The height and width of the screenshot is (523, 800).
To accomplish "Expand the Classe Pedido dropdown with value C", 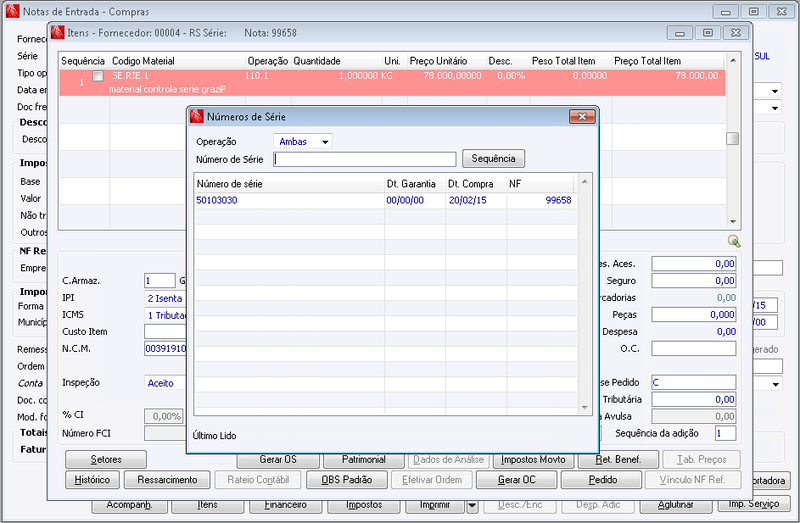I will click(x=693, y=382).
